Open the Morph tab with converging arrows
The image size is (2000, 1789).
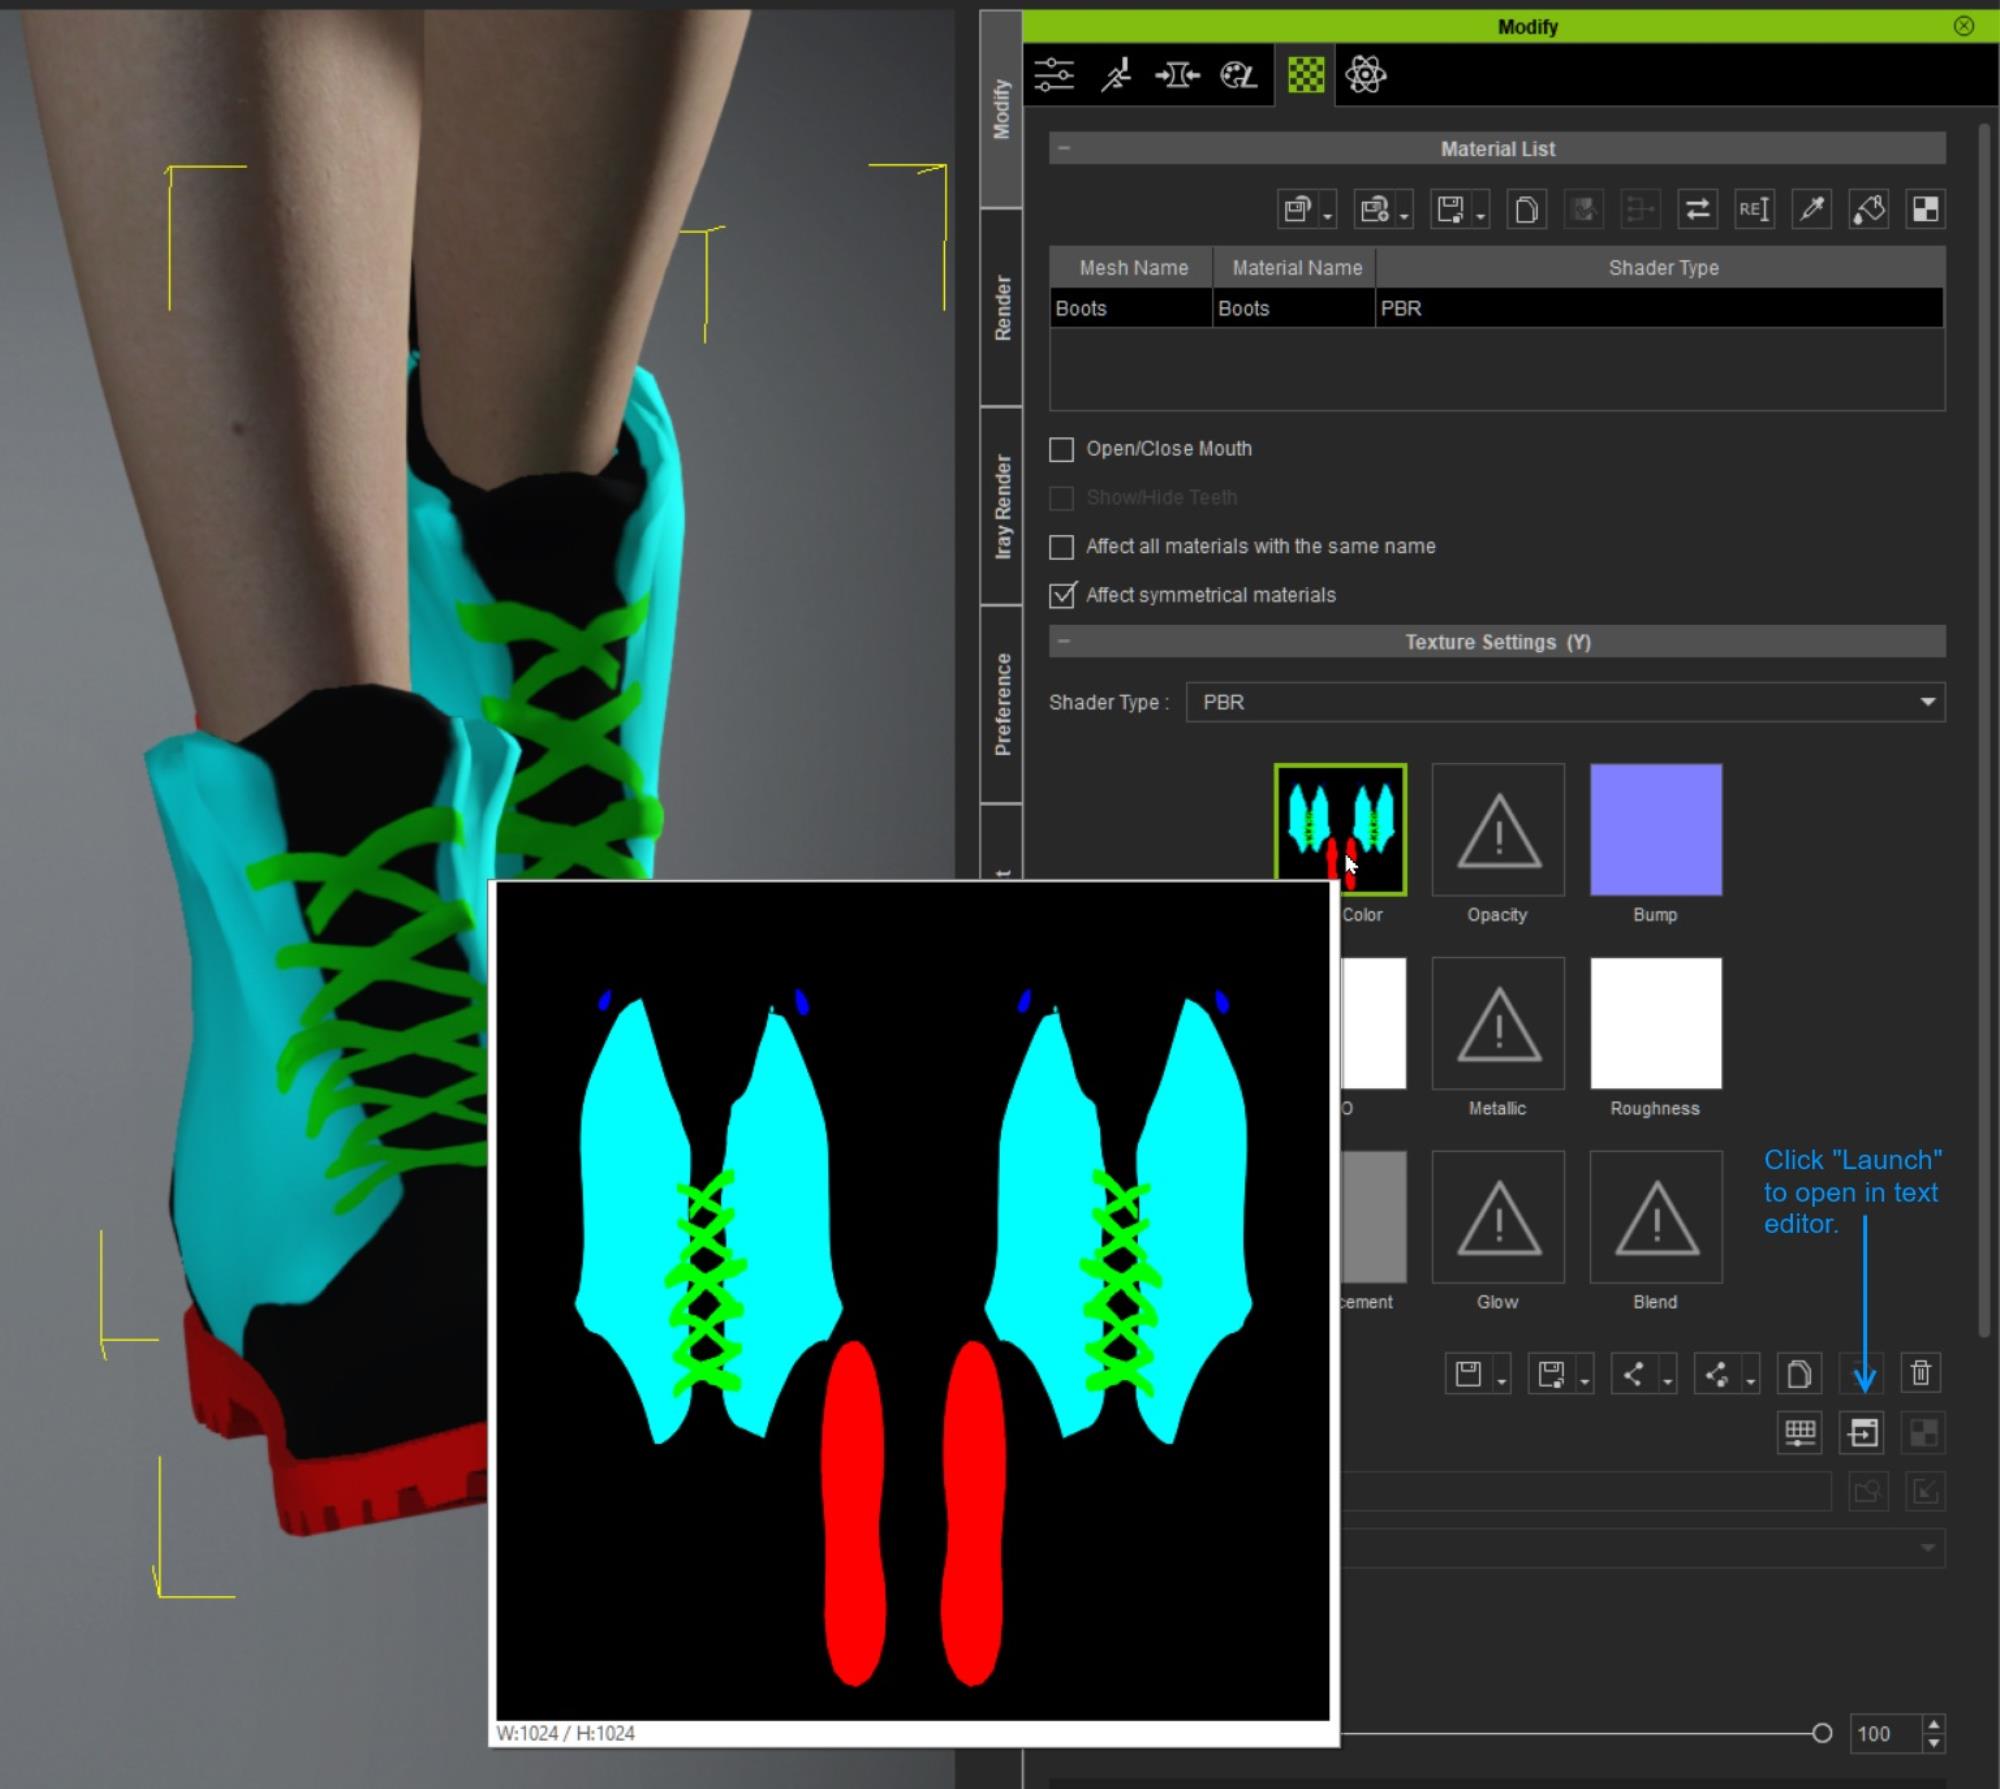tap(1176, 75)
